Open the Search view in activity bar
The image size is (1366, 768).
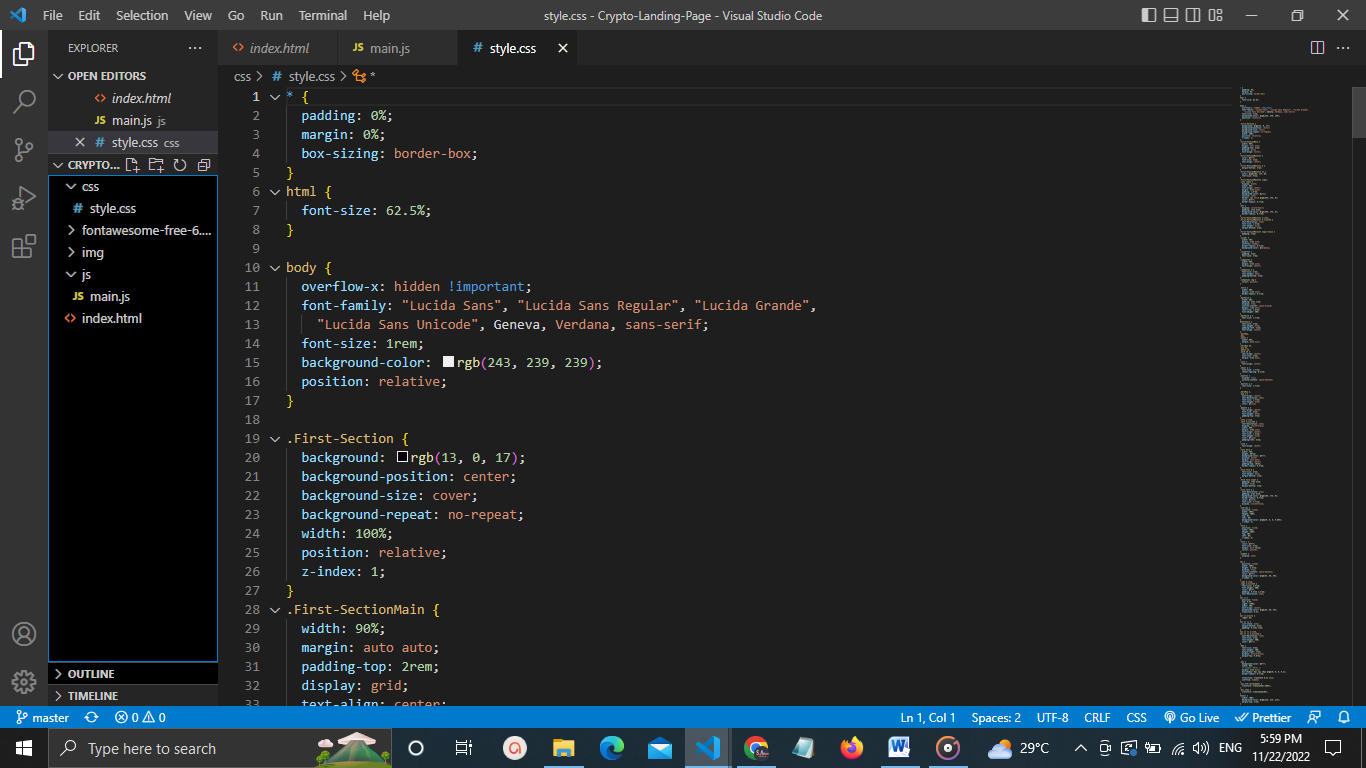(x=24, y=102)
